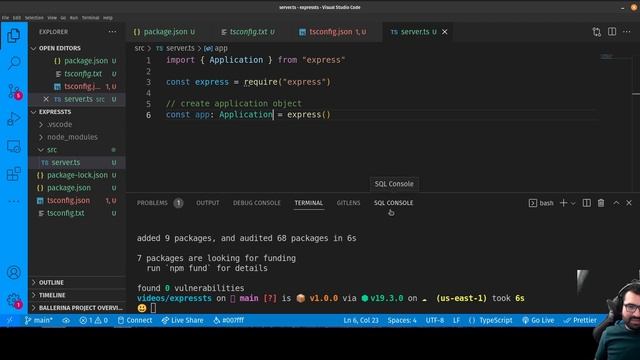Click the #007fff color in status bar
The image size is (640, 360).
228,320
